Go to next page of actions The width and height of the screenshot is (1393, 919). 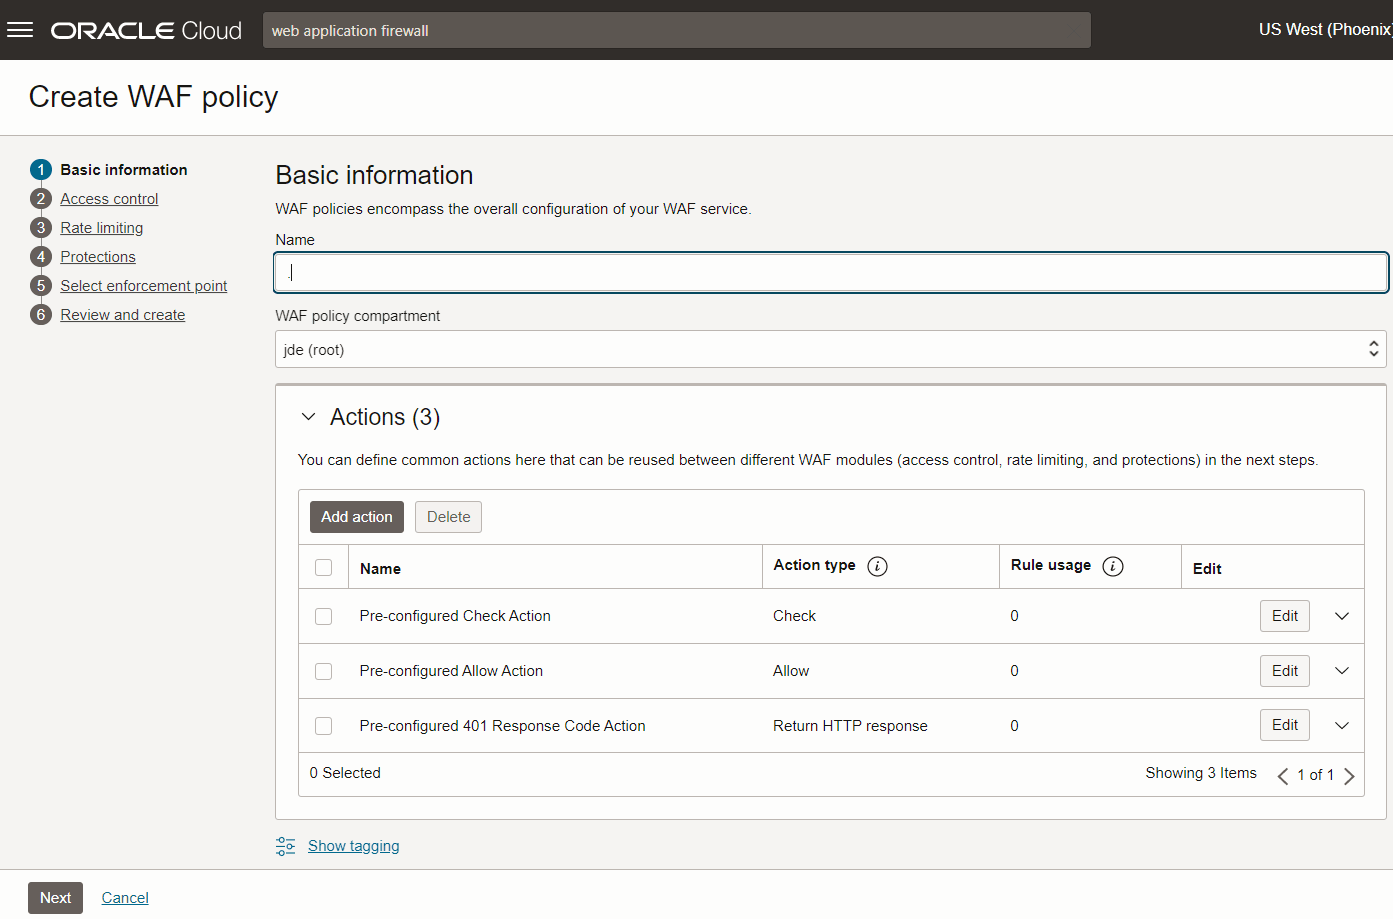point(1350,775)
